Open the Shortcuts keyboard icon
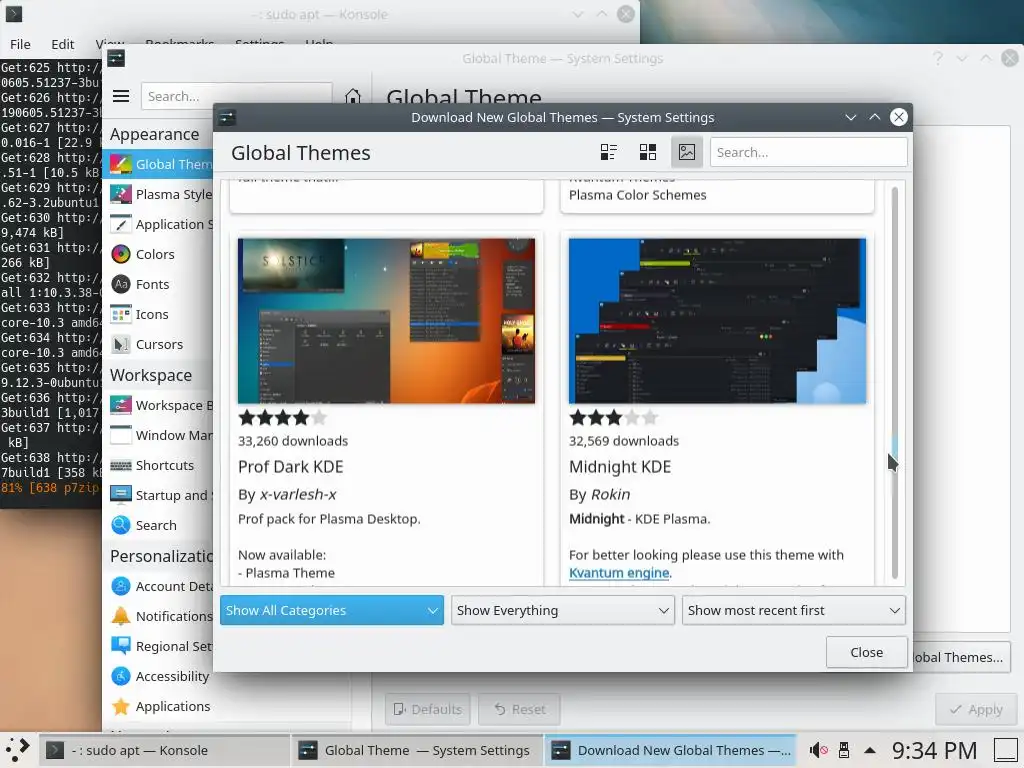 point(121,465)
